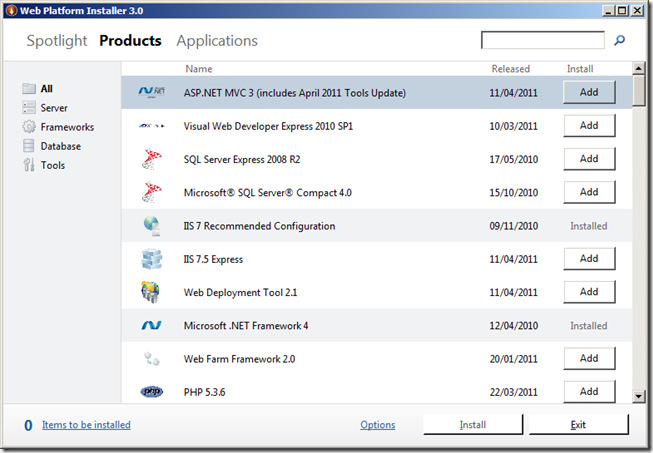Switch to the Spotlight tab
The image size is (653, 453).
(57, 41)
